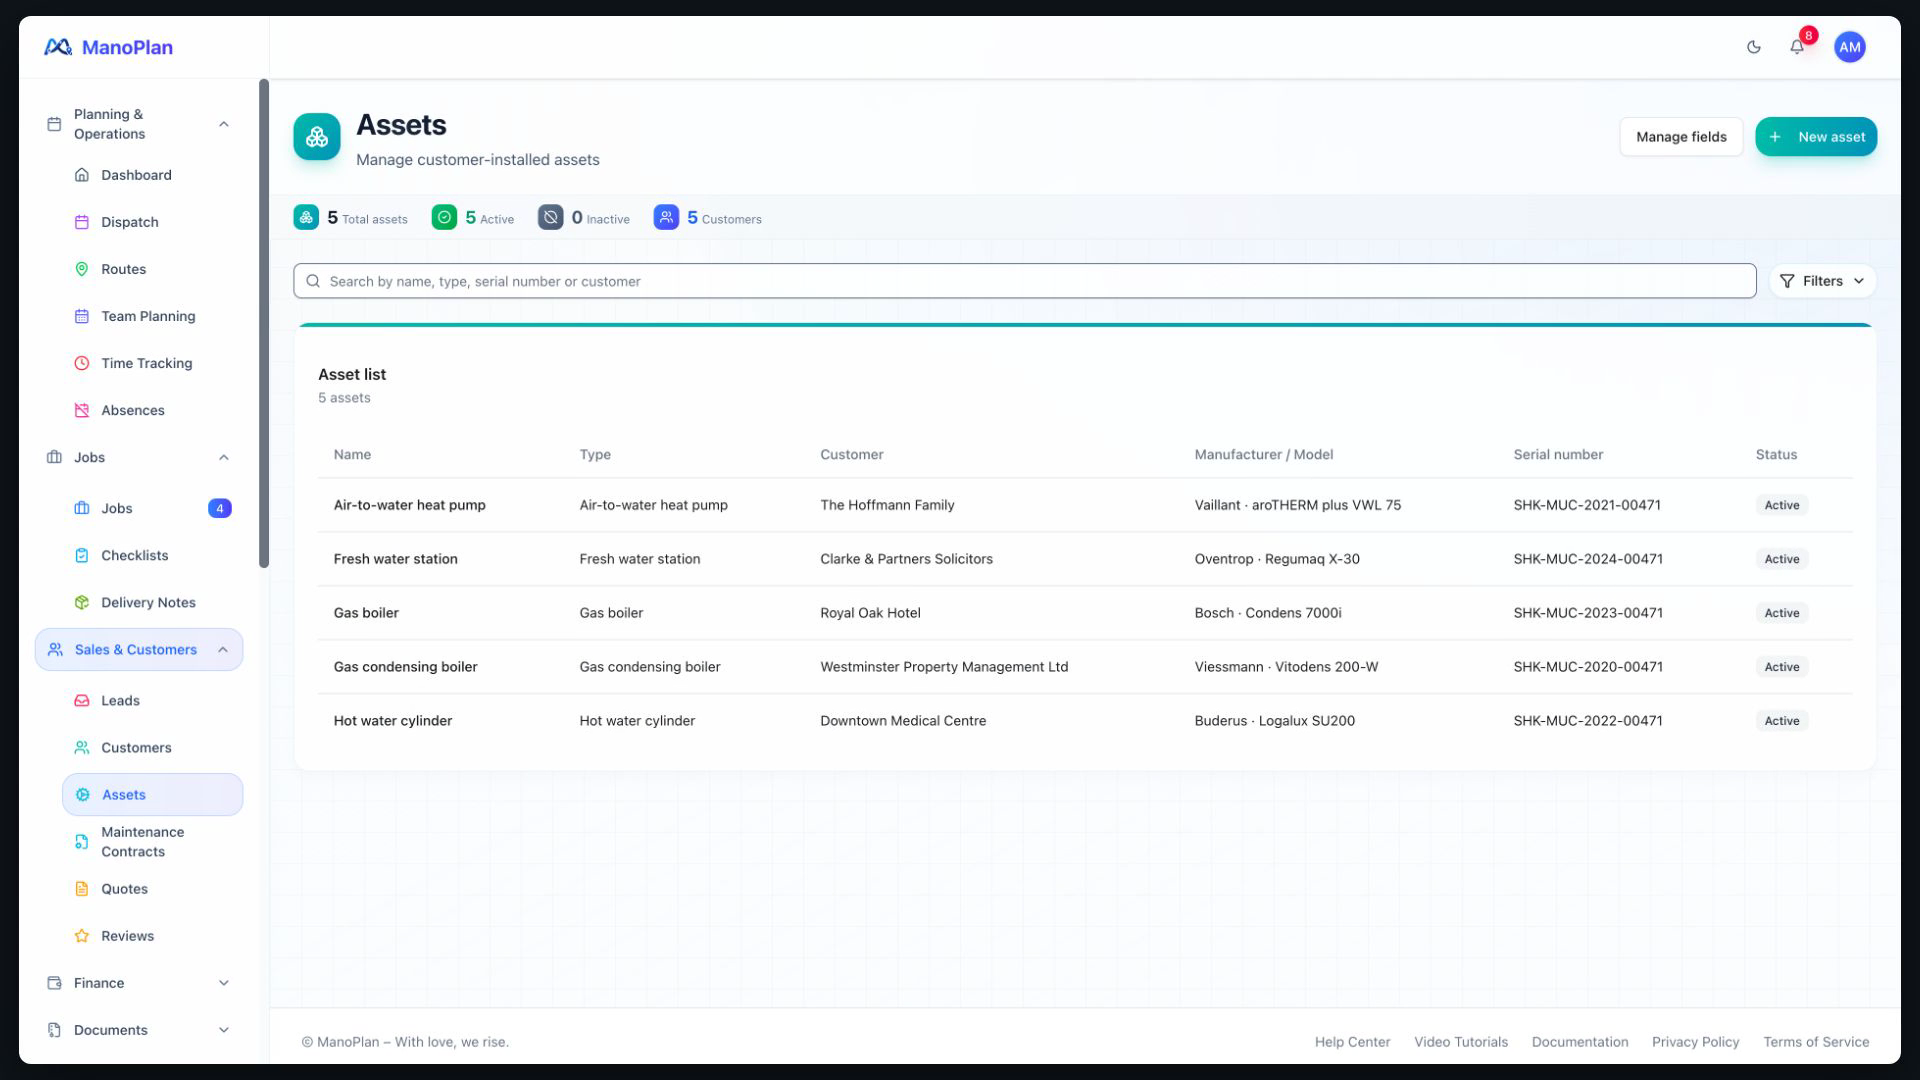
Task: Click the Manage fields button
Action: 1681,137
